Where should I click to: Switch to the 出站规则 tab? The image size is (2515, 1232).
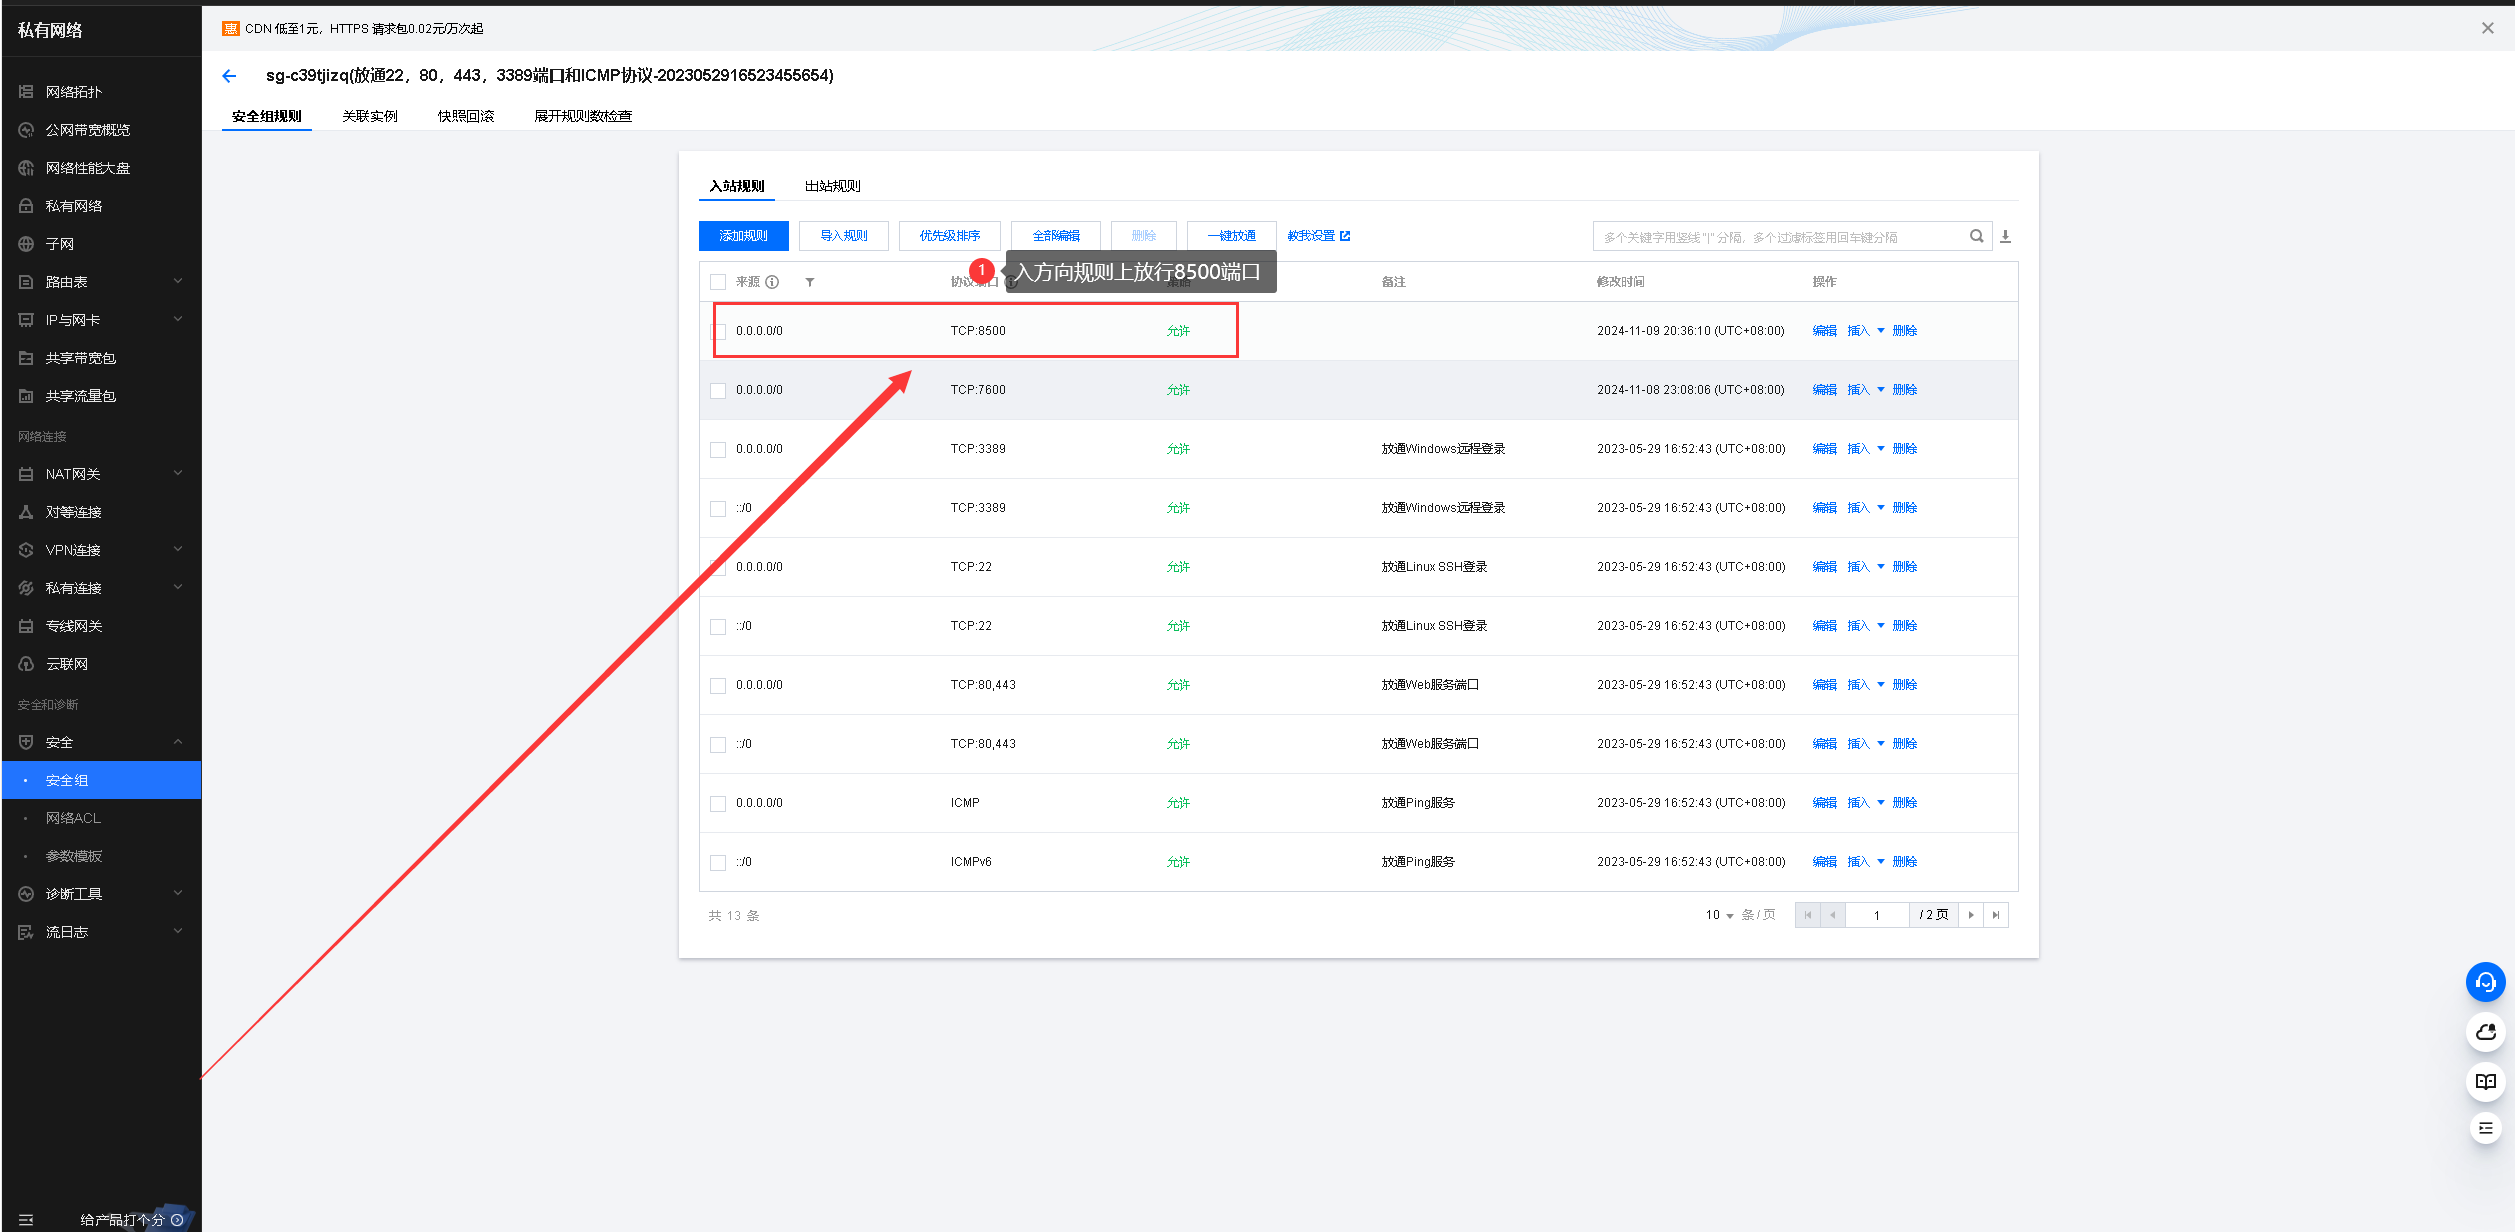(x=832, y=186)
